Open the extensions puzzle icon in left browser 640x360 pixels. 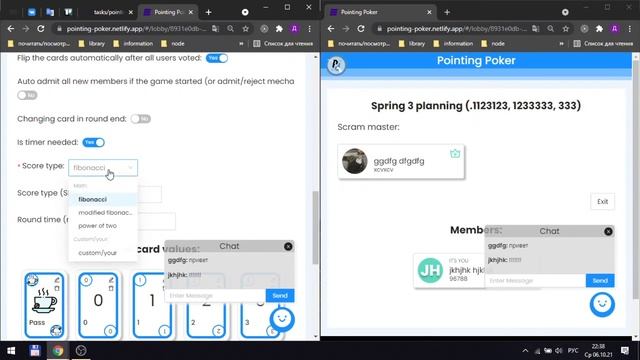coord(279,29)
